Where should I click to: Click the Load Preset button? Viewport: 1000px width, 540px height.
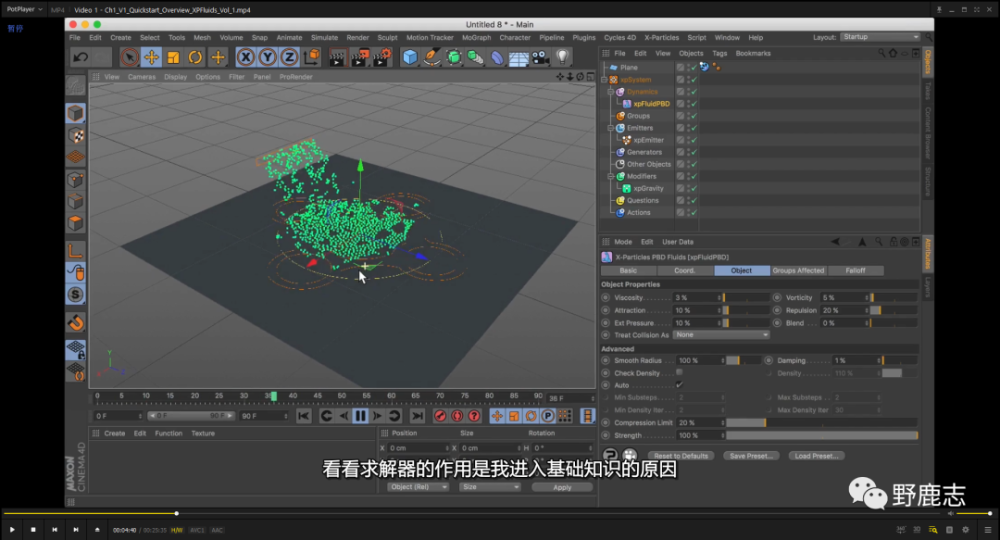point(816,456)
